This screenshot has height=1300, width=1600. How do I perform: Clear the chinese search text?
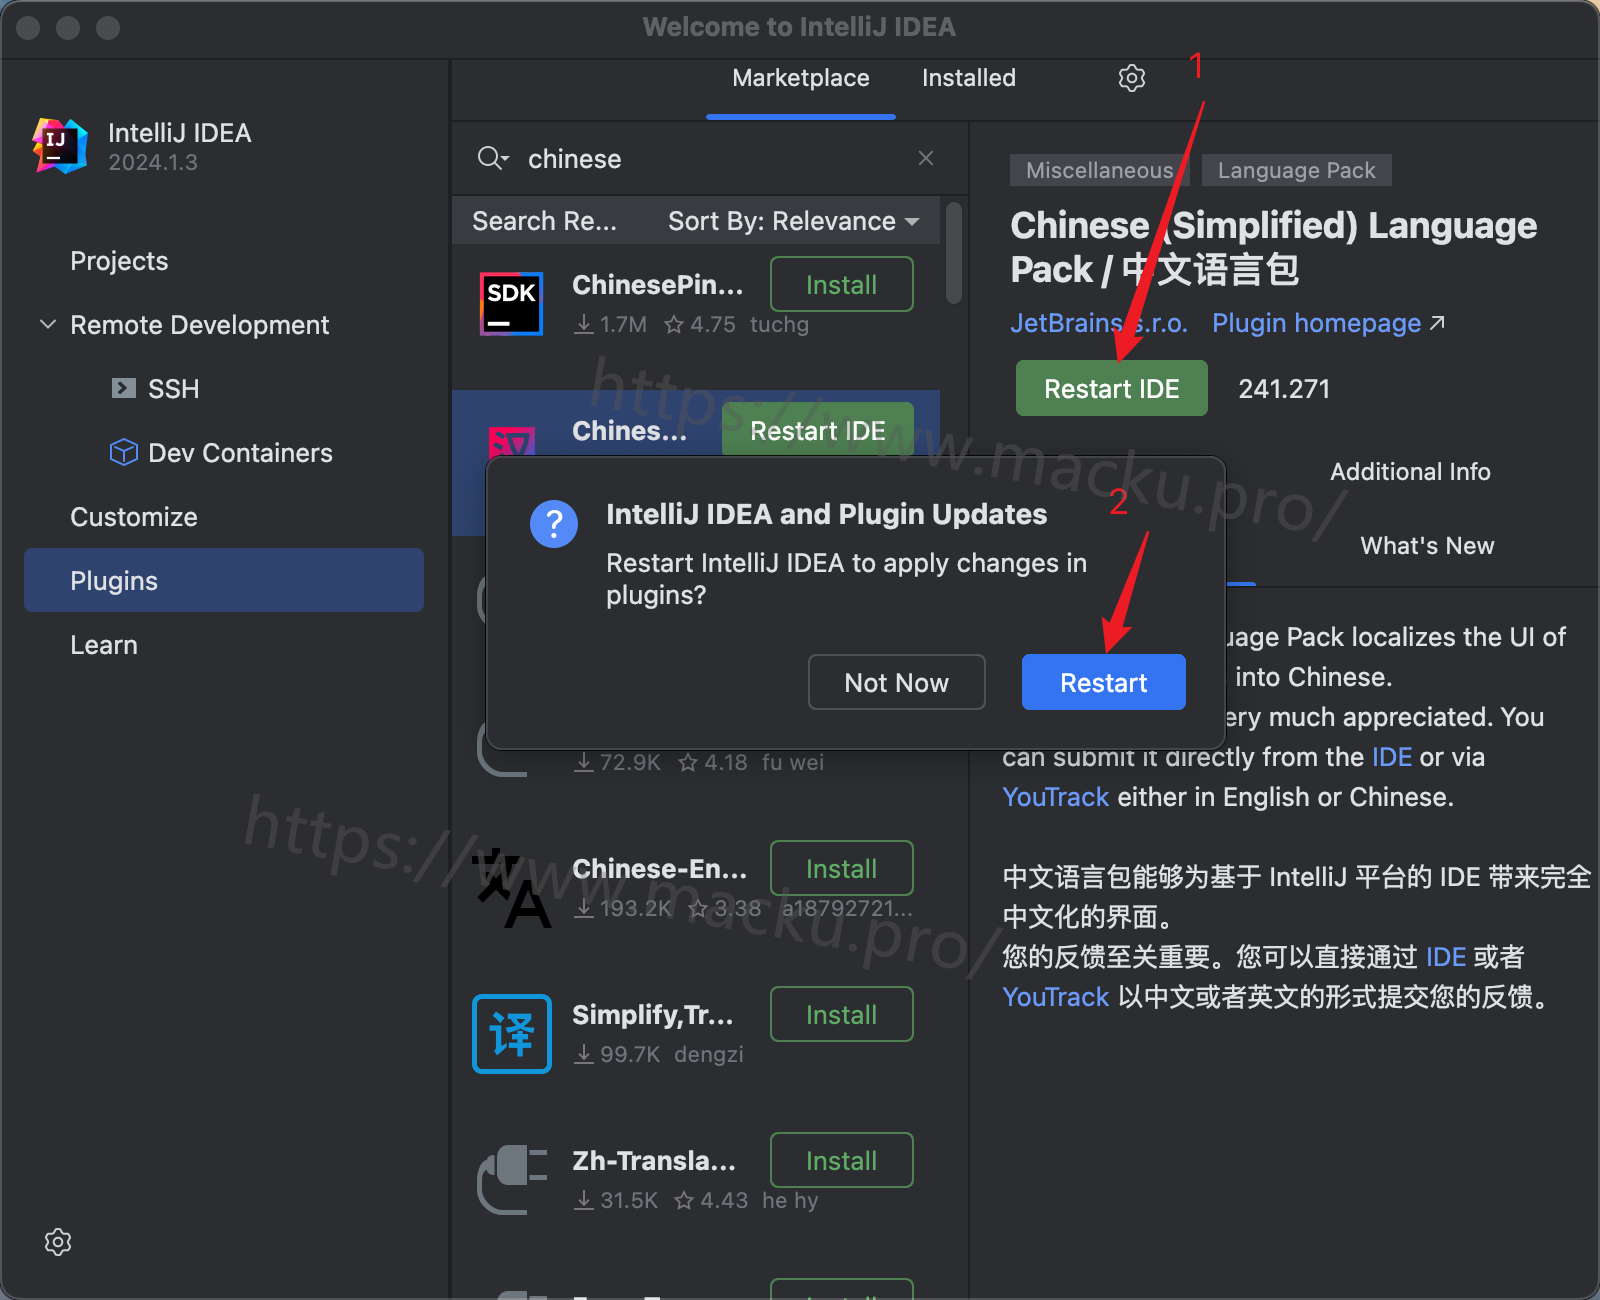[x=926, y=158]
